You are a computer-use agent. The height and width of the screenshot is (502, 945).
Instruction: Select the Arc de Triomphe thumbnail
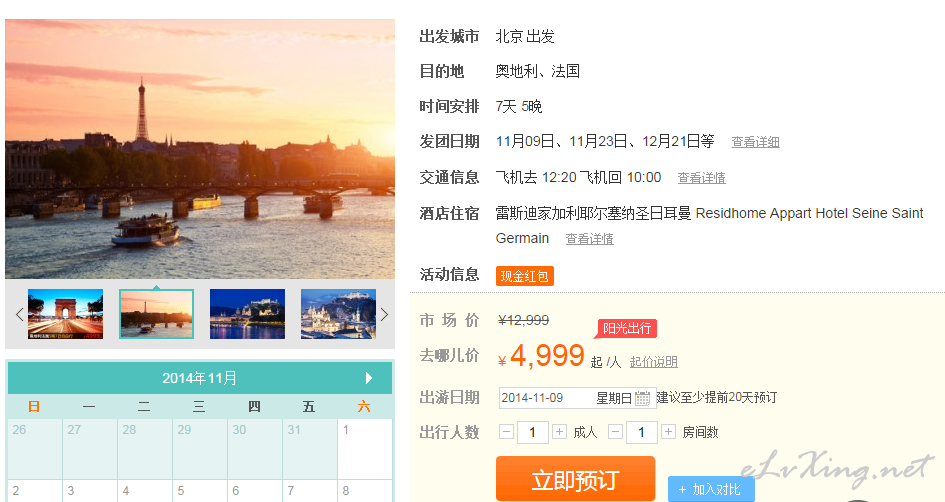[65, 314]
